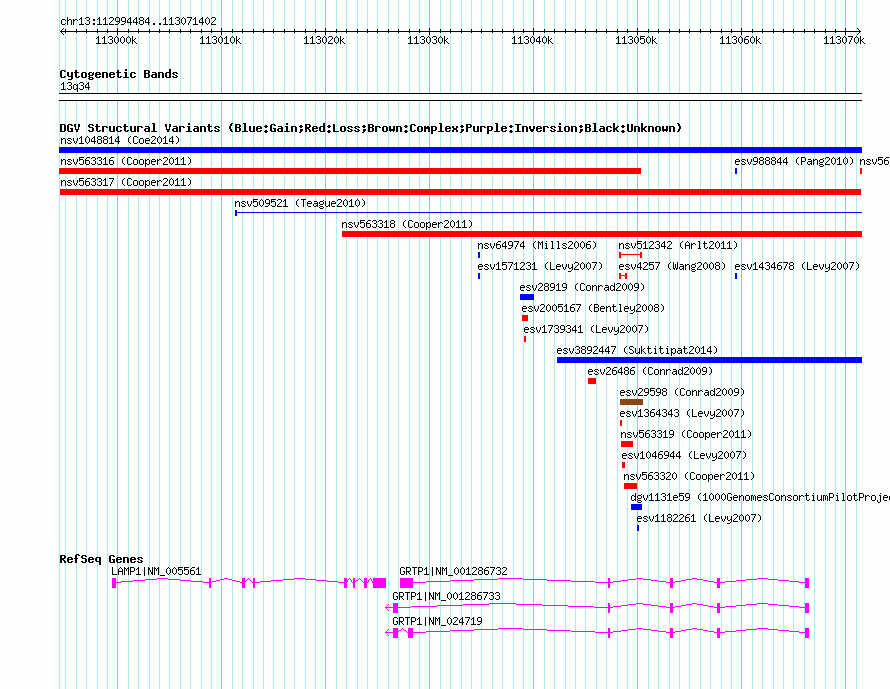
Task: Click the nsv563320 (Cooper2011) label
Action: [689, 476]
